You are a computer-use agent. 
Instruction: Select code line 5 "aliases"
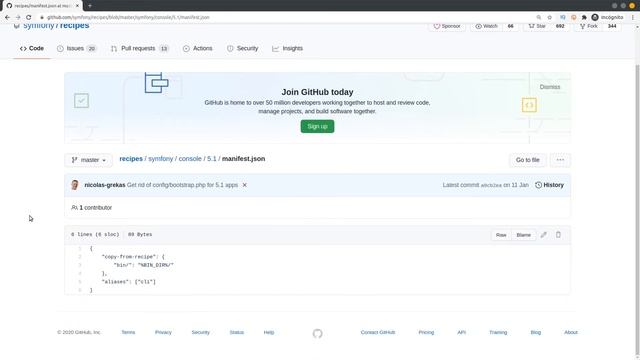tap(129, 282)
